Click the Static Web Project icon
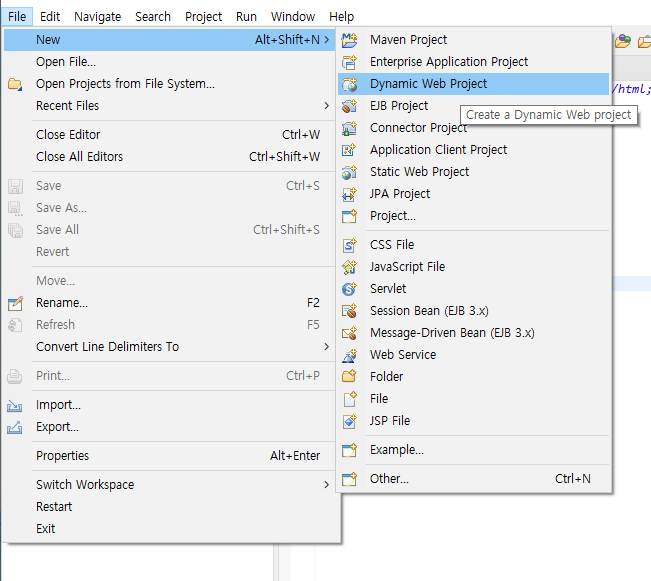 click(x=349, y=172)
